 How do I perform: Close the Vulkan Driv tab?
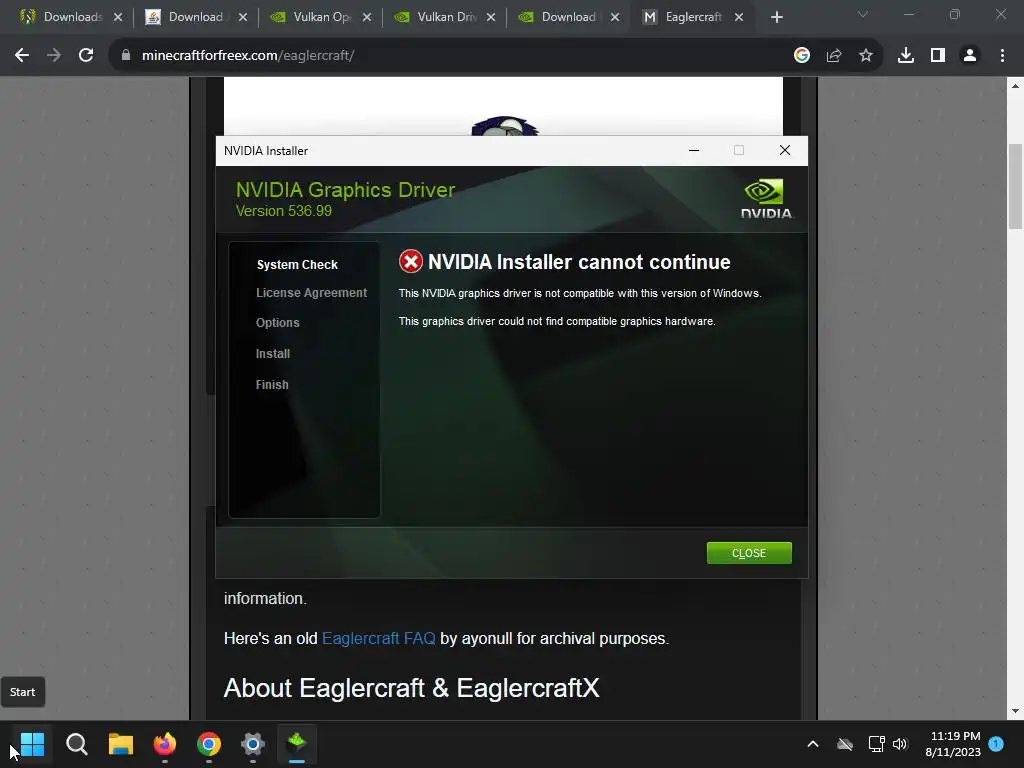tap(491, 17)
